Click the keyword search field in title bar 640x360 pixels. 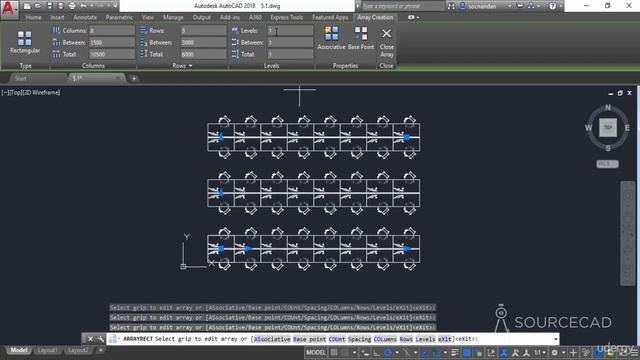(x=402, y=6)
